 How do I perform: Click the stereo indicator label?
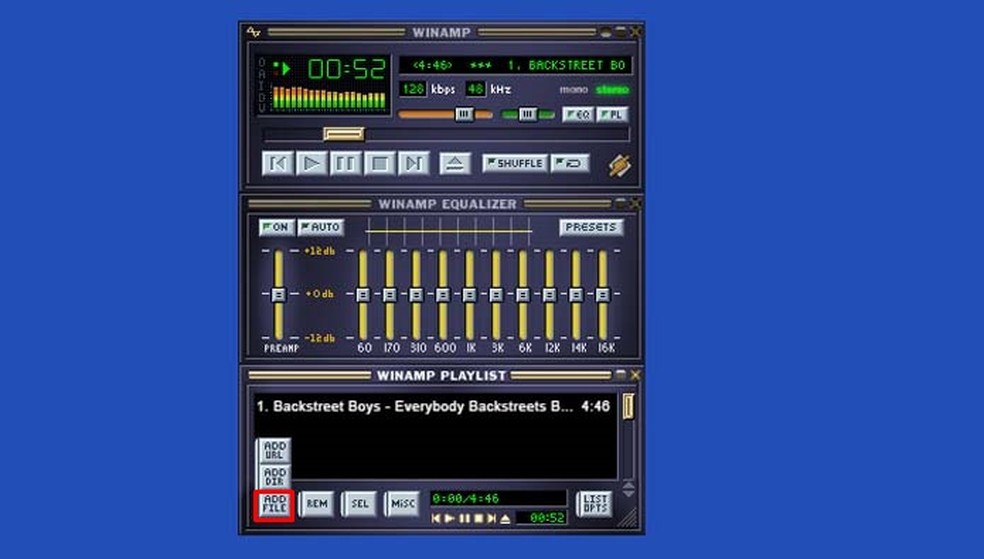tap(612, 90)
